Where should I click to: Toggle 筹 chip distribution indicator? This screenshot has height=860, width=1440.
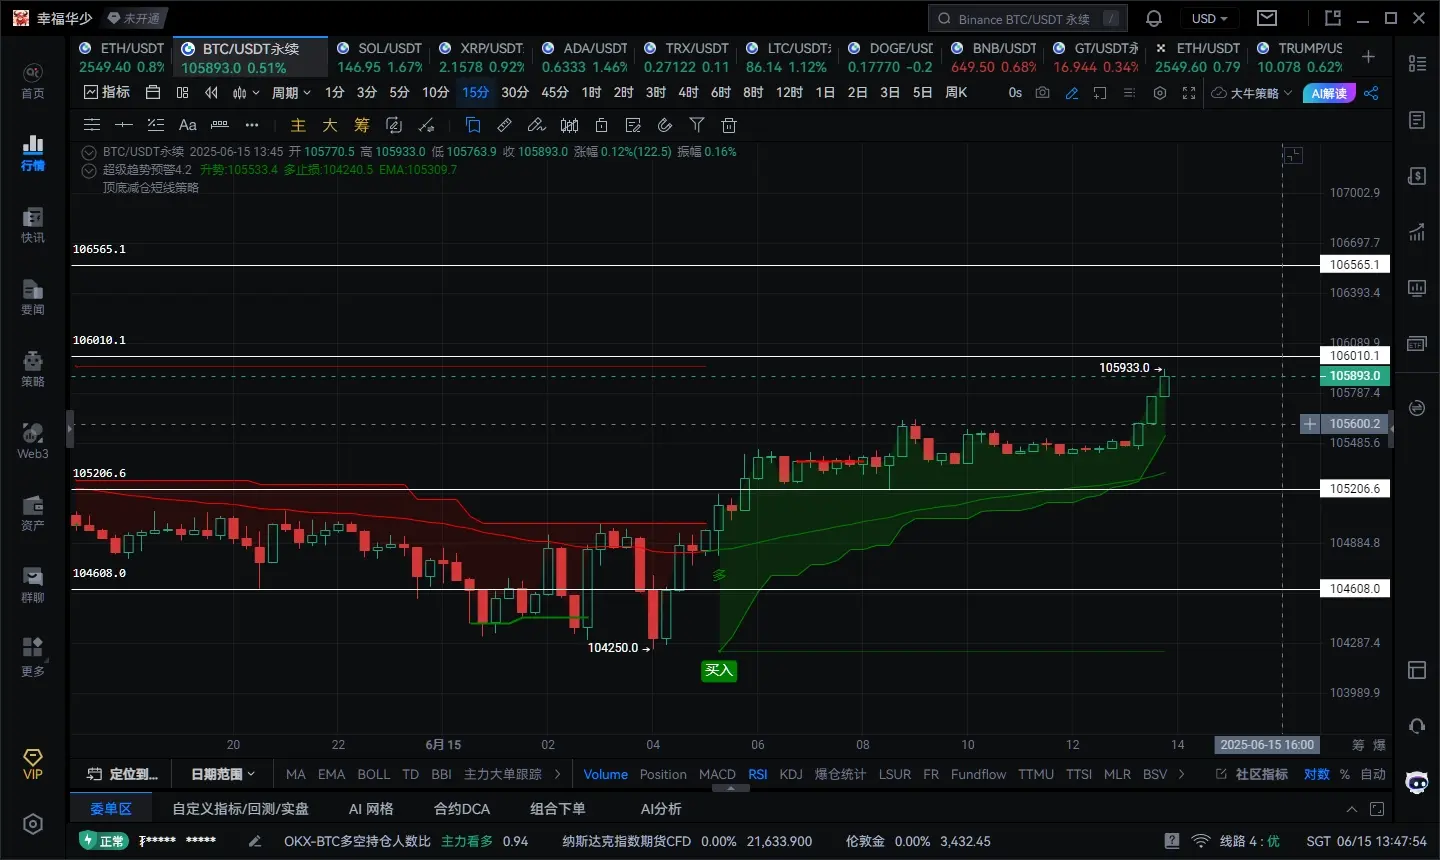[362, 125]
